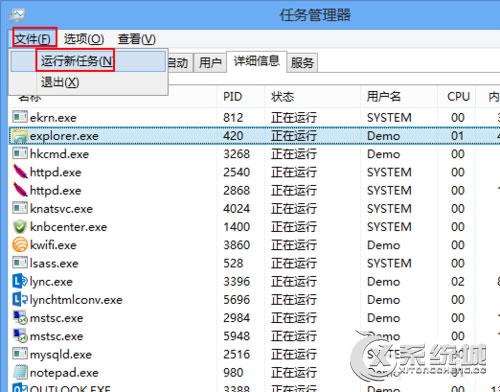Click the explorer.exe folder icon

pos(20,136)
